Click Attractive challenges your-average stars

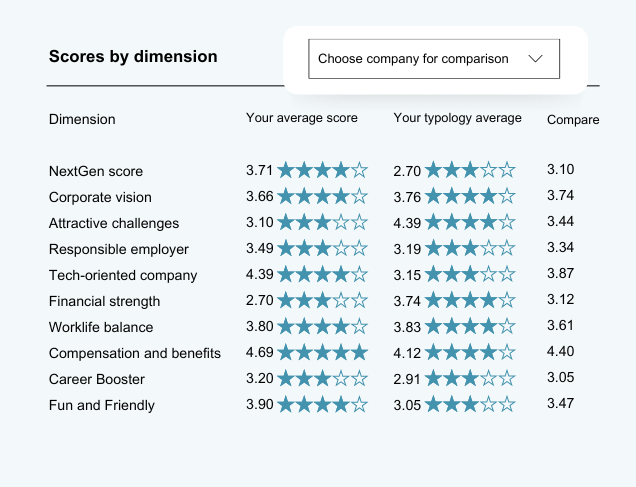click(x=322, y=222)
